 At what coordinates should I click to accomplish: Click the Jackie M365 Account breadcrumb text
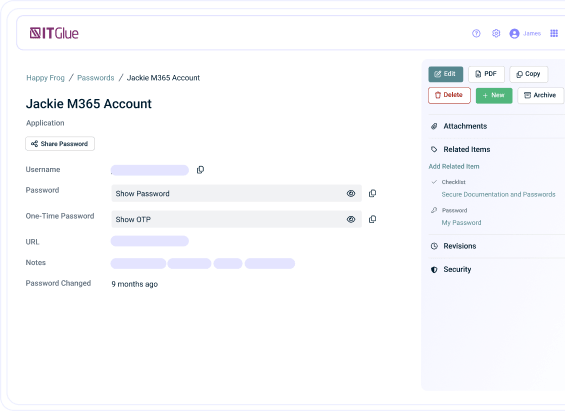click(163, 78)
